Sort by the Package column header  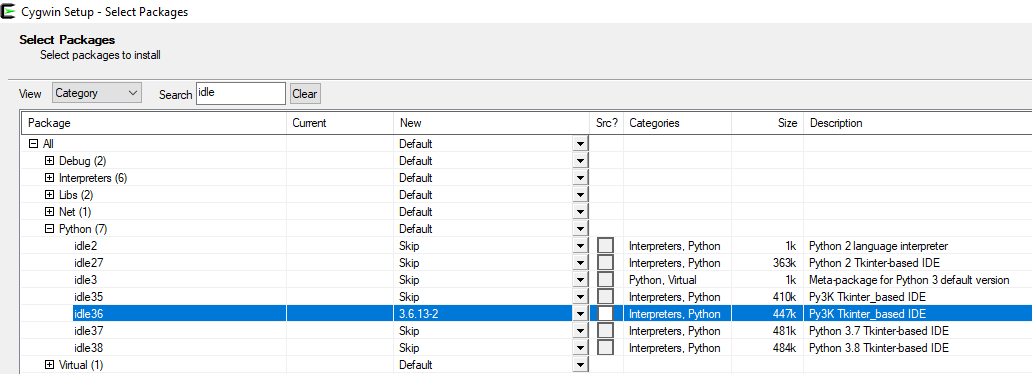pos(155,123)
